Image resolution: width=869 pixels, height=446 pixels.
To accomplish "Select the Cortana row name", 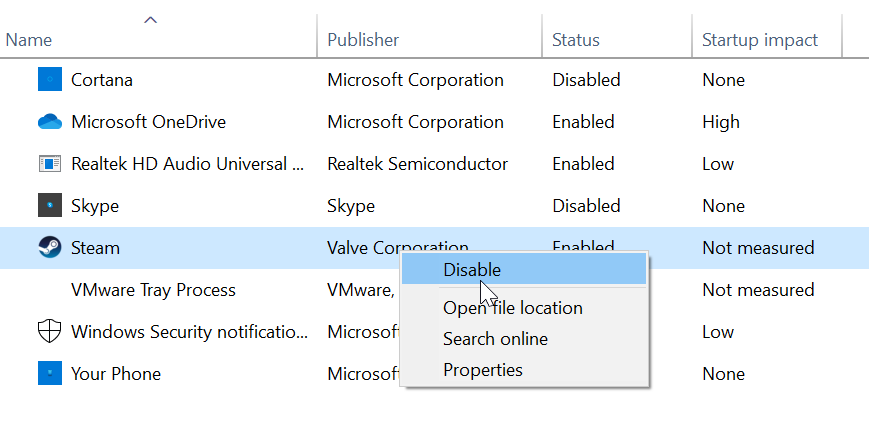I will pos(102,80).
